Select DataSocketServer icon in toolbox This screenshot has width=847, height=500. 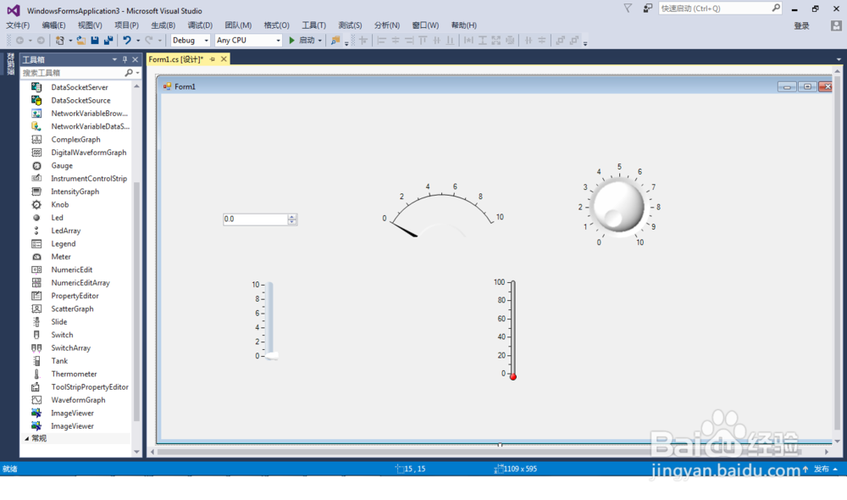[36, 87]
